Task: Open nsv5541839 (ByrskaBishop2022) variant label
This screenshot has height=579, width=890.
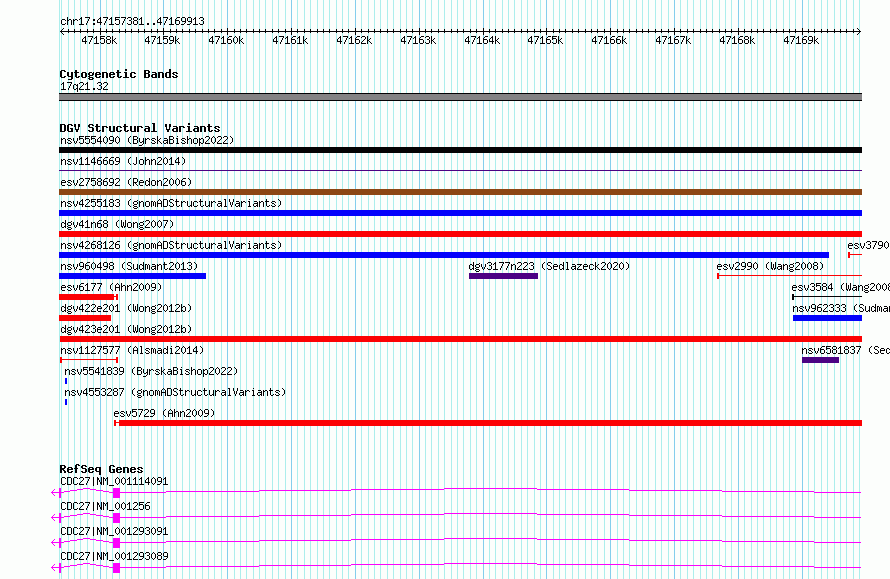Action: [x=151, y=371]
